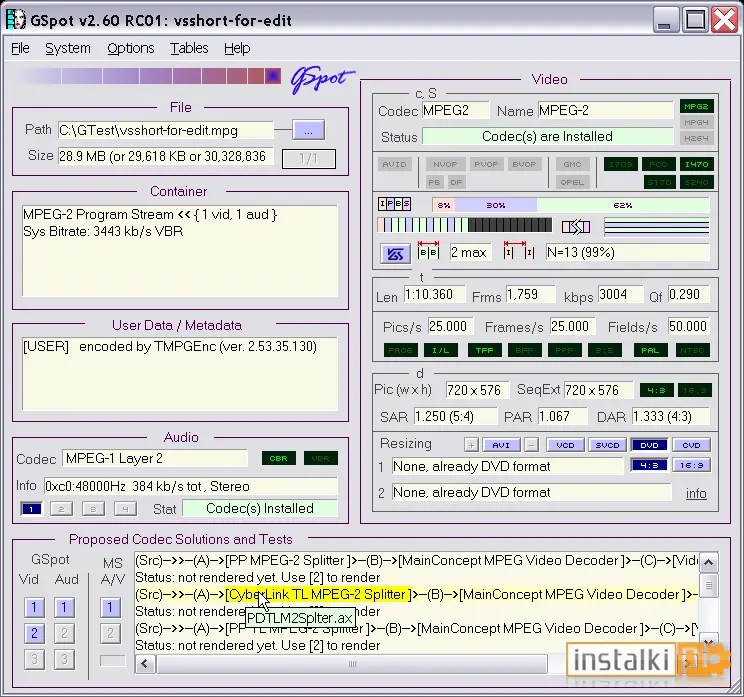Screen dimensions: 744x697
Task: Click the audio Codec field MPEG-1 Layer 2
Action: pos(155,458)
